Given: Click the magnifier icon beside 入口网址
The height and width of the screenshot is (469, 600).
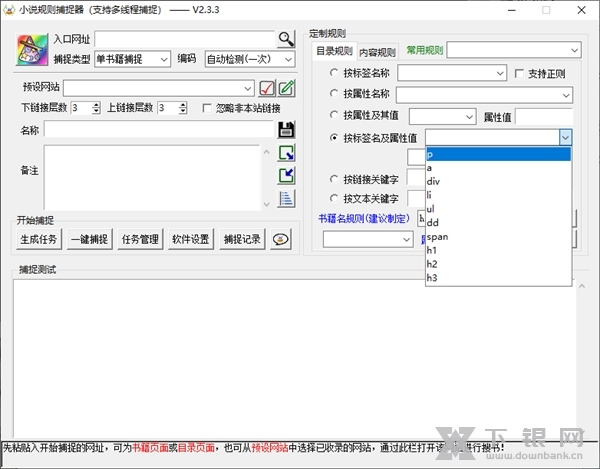Looking at the screenshot, I should (x=287, y=39).
